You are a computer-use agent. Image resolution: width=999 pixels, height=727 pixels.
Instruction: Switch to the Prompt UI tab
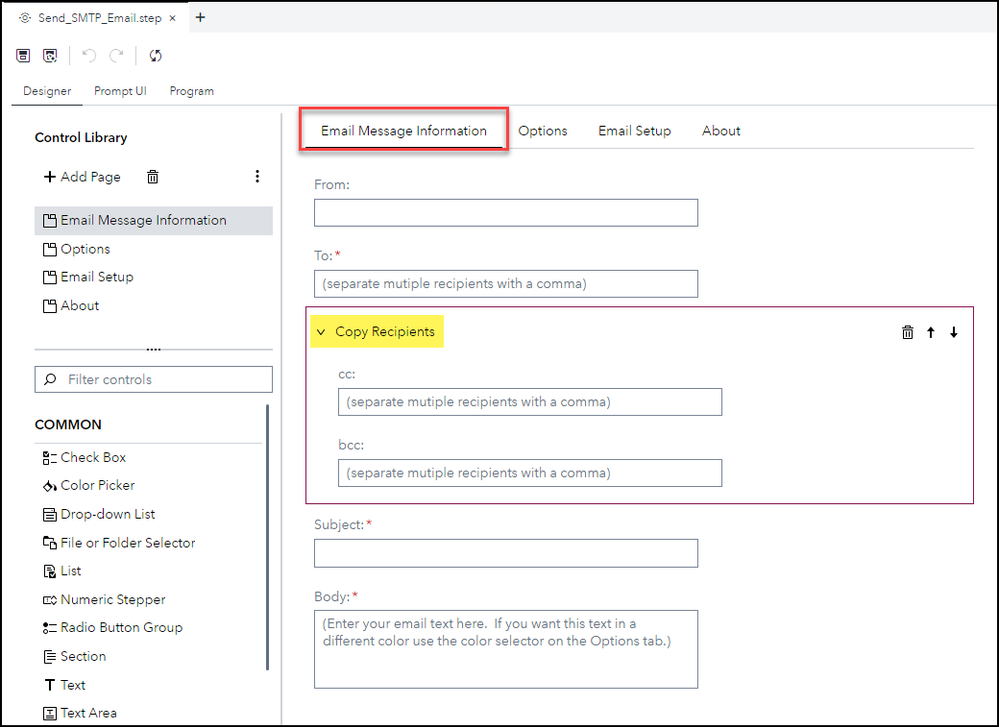[x=120, y=91]
